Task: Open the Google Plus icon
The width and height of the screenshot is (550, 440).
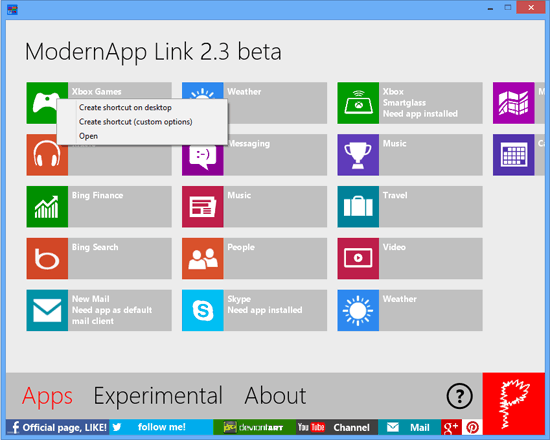Action: (451, 427)
